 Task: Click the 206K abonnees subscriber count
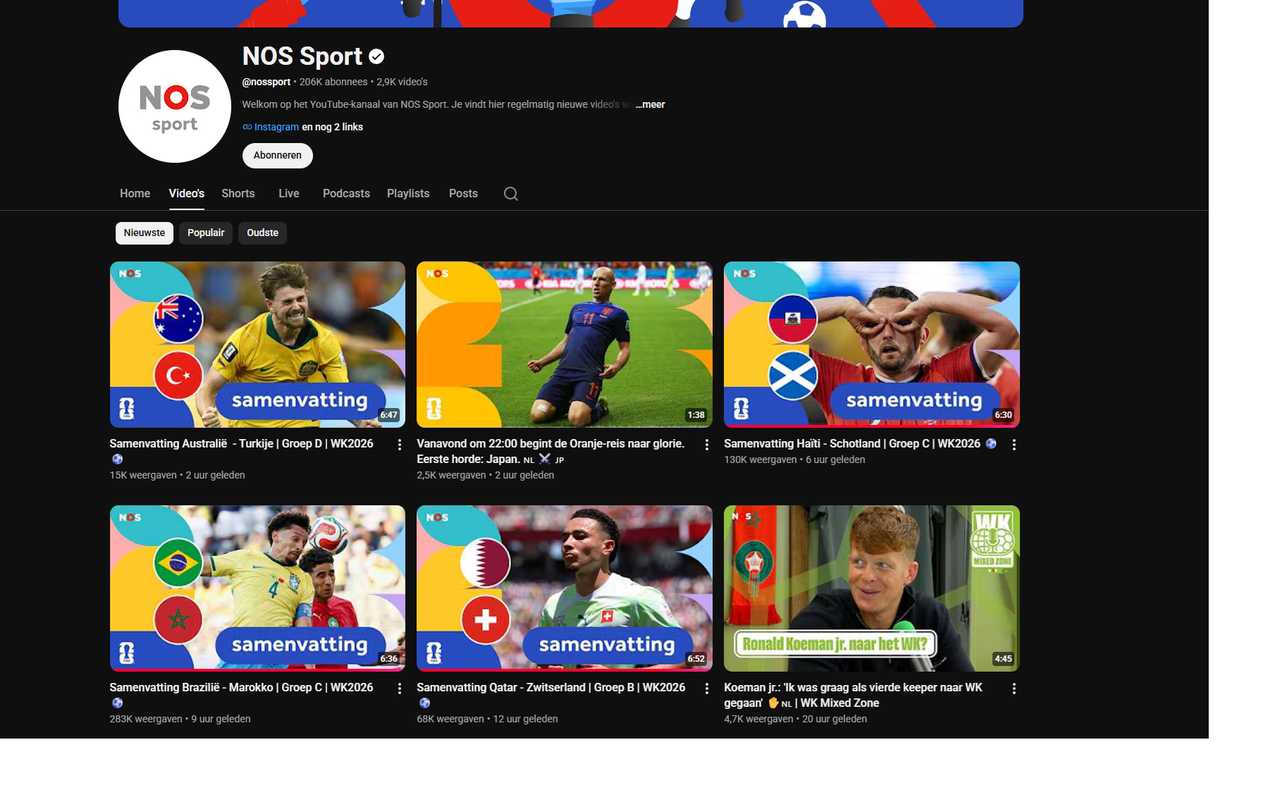tap(333, 82)
